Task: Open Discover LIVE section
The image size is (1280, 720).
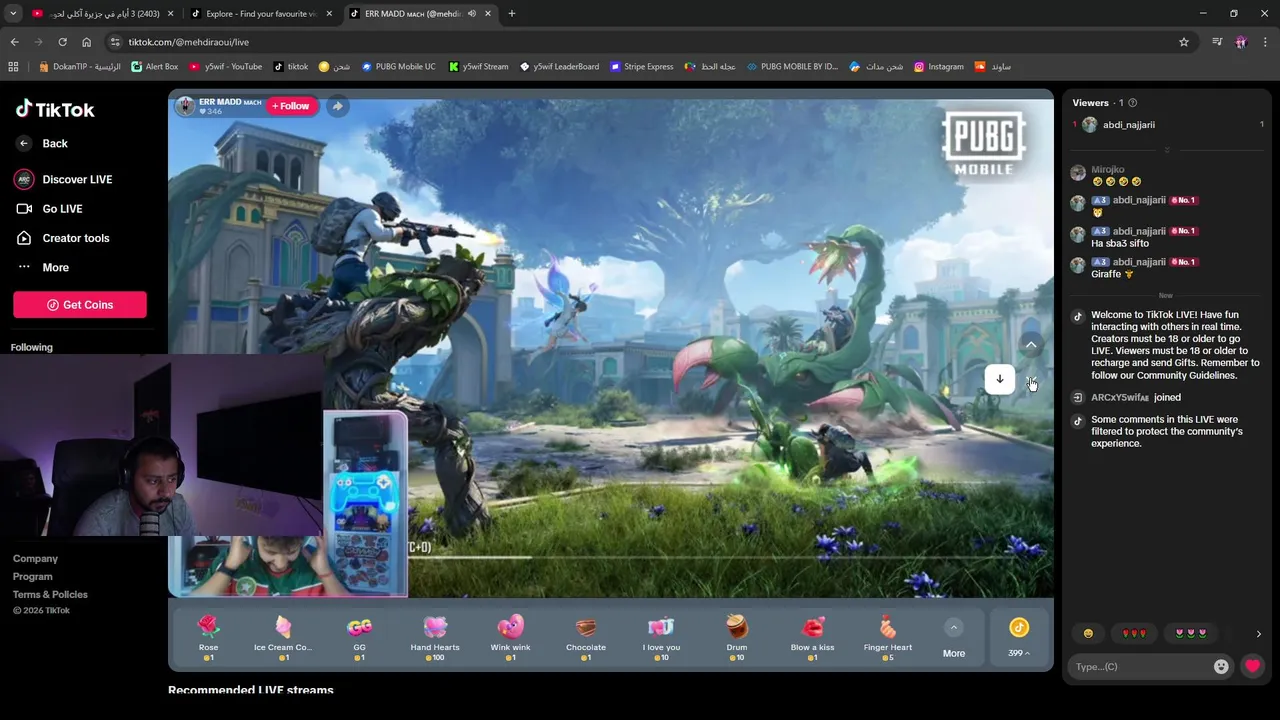Action: (x=64, y=179)
